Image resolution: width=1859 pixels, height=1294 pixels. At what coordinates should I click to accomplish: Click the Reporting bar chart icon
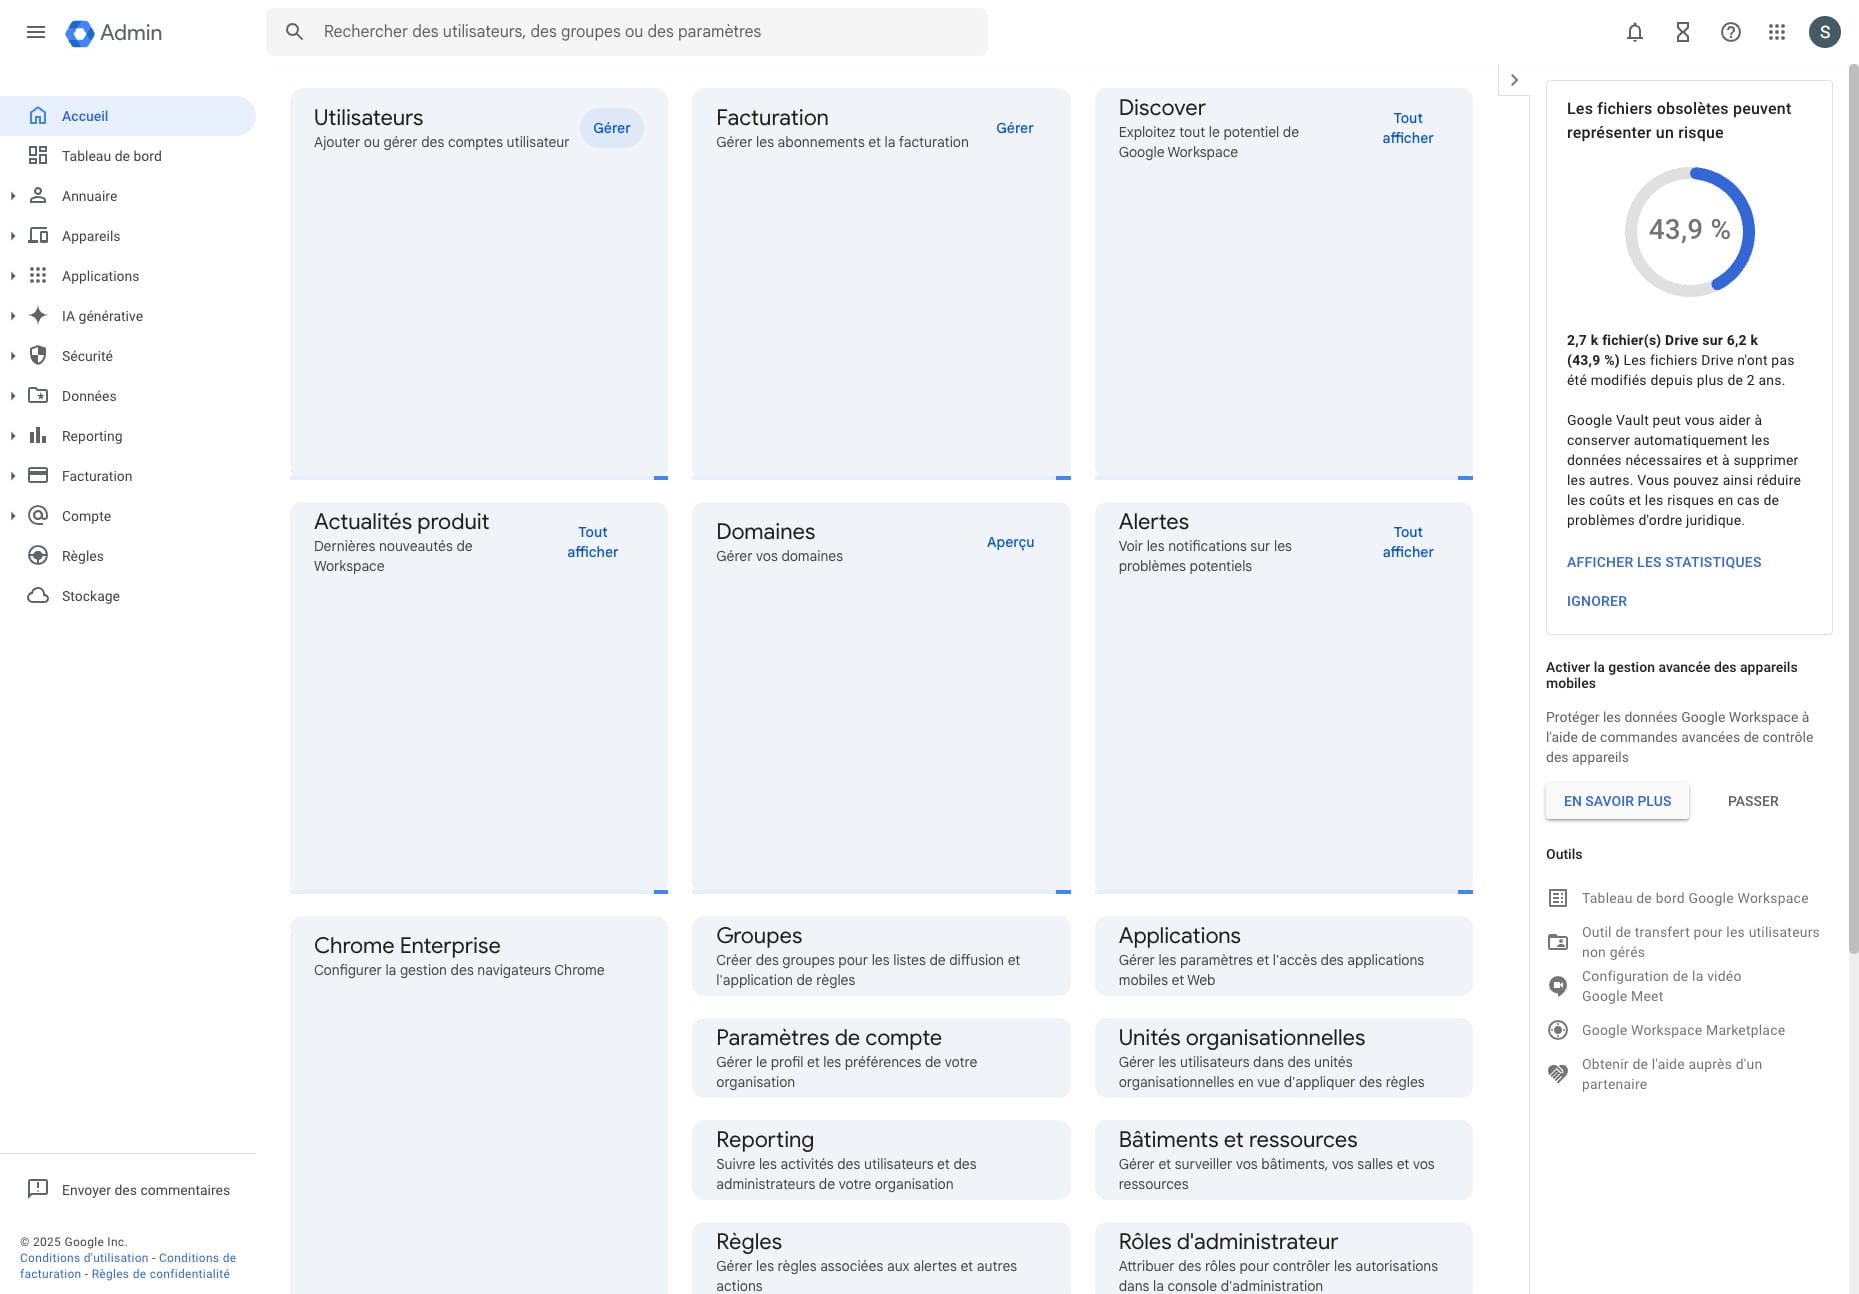[38, 436]
